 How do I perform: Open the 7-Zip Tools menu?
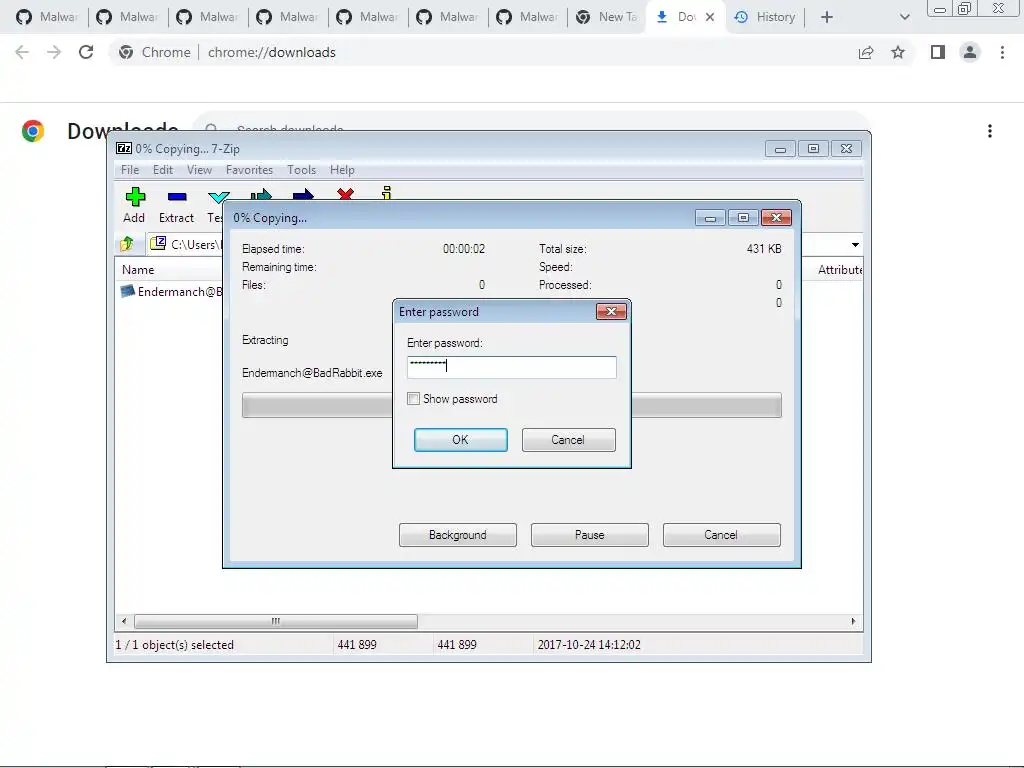pos(301,170)
